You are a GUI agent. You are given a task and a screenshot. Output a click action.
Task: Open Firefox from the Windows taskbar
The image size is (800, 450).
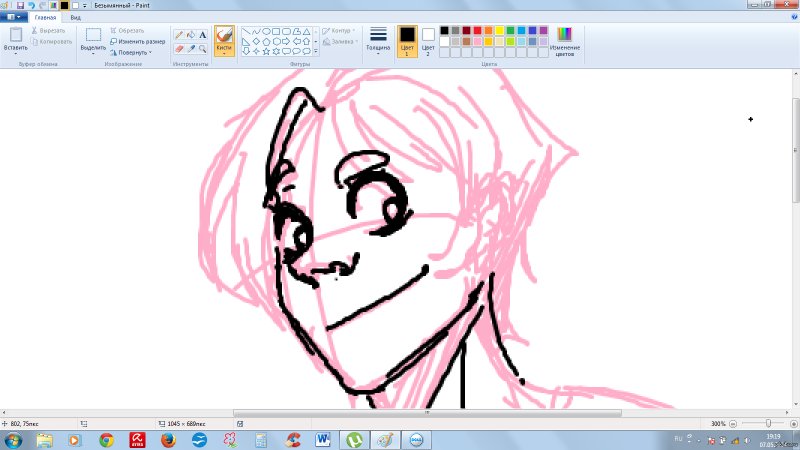coord(167,439)
